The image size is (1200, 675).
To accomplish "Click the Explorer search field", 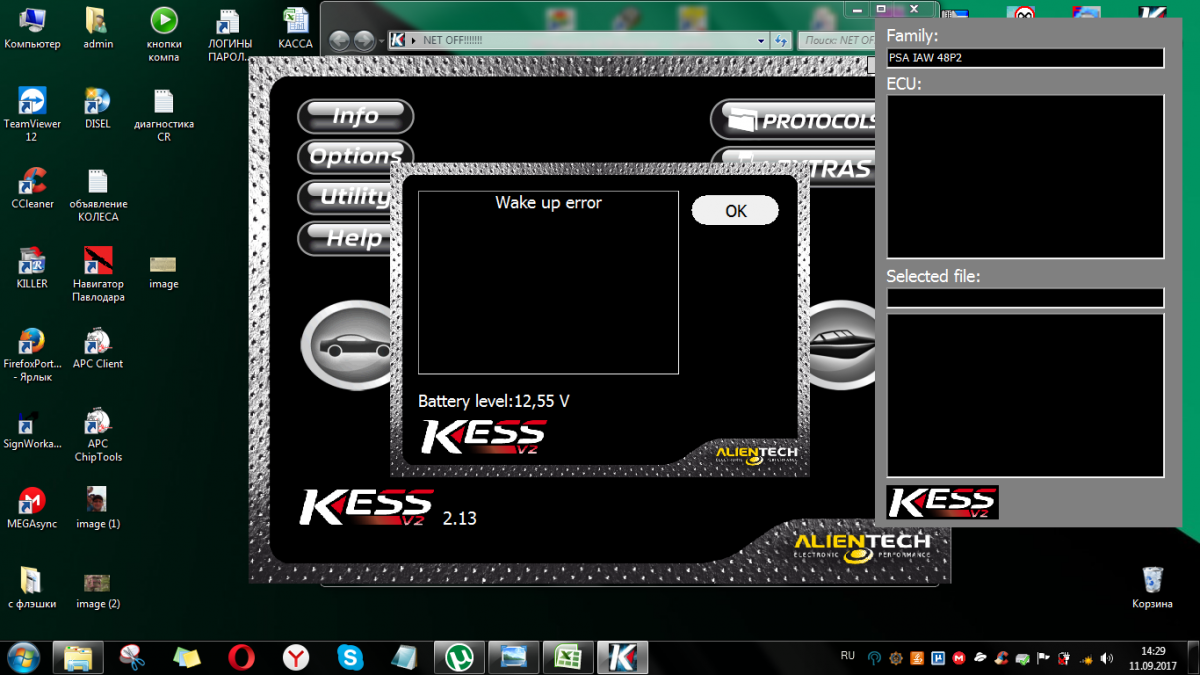I will coord(838,41).
